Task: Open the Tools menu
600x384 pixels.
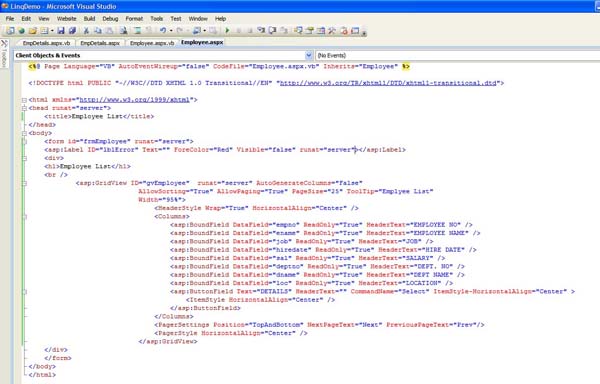Action: pyautogui.click(x=156, y=18)
